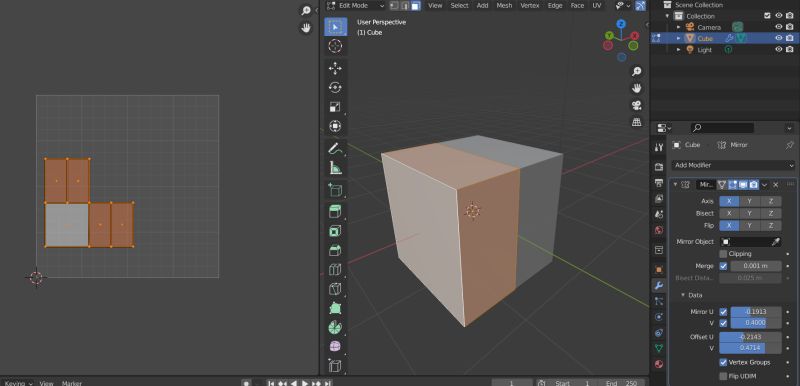Select the Measure tool
Image resolution: width=800 pixels, height=386 pixels.
pyautogui.click(x=335, y=168)
